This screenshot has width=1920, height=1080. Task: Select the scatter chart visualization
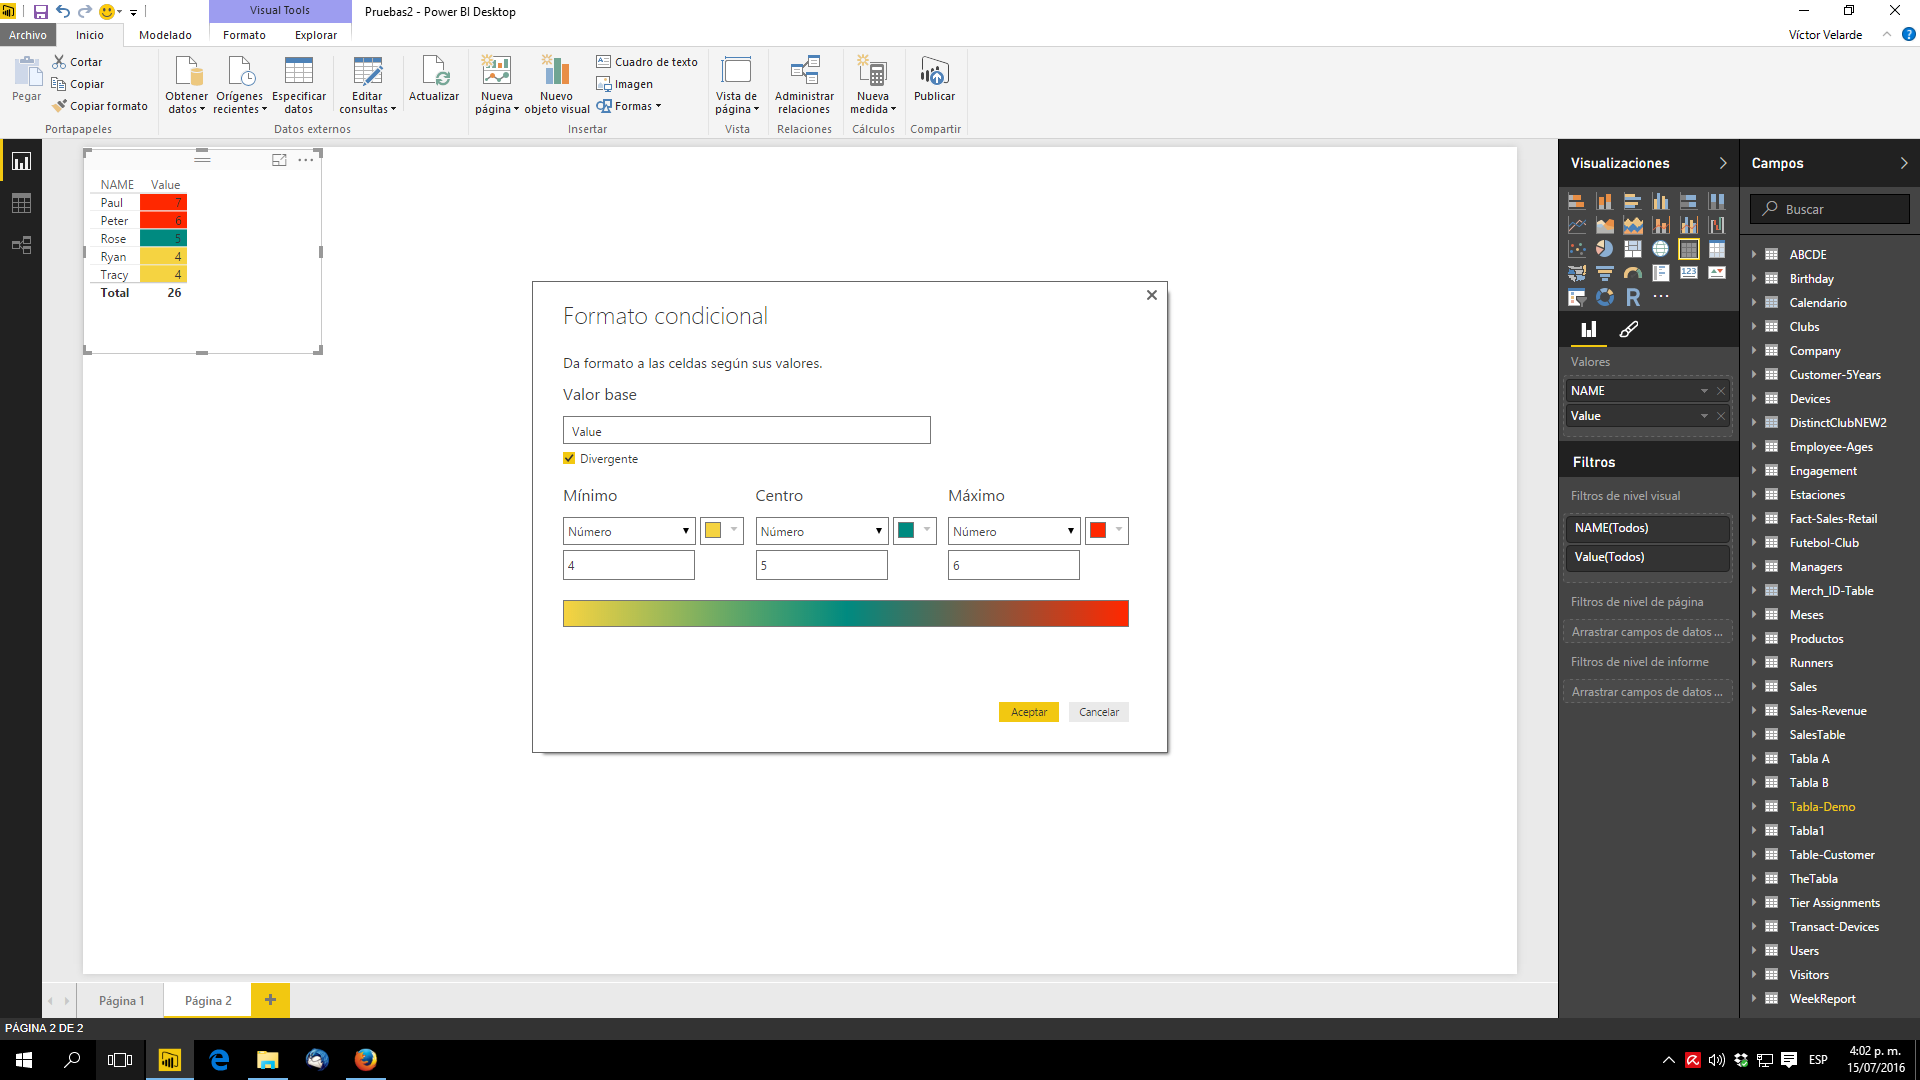(x=1576, y=249)
